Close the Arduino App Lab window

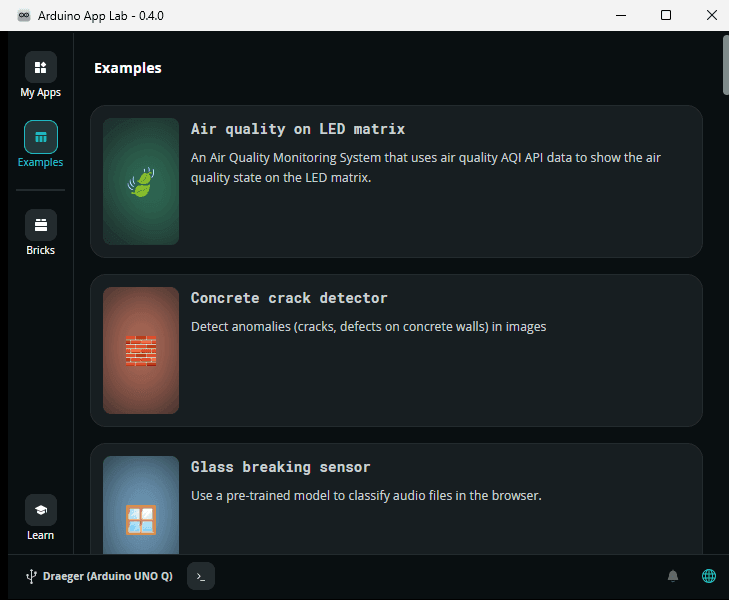pos(710,15)
